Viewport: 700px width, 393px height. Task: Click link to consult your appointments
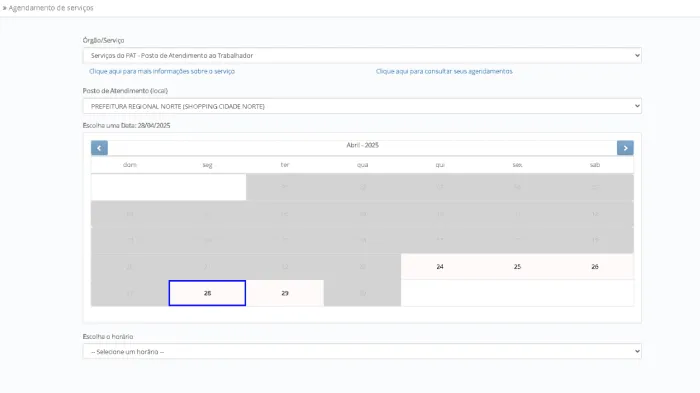point(444,71)
